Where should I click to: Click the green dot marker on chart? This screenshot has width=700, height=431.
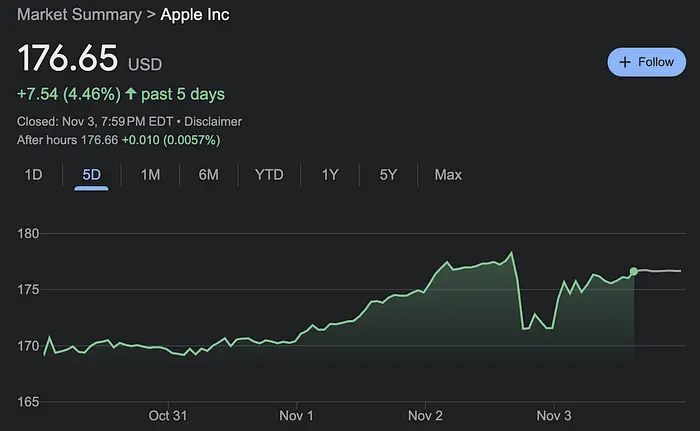[634, 271]
